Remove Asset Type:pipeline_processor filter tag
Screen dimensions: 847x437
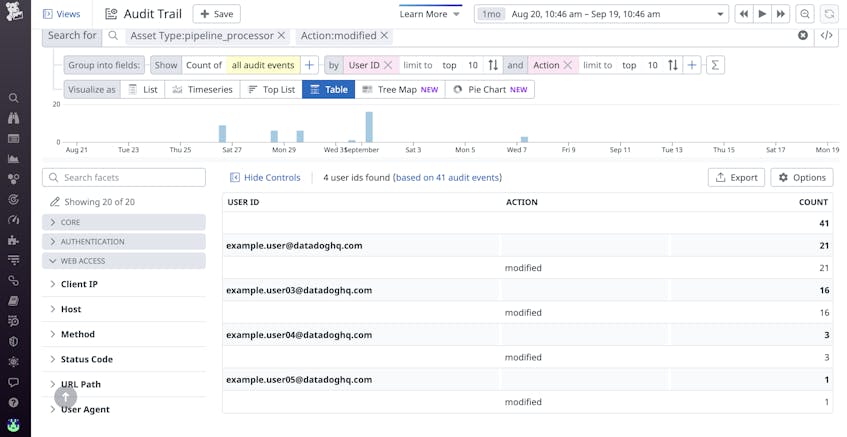[x=281, y=35]
